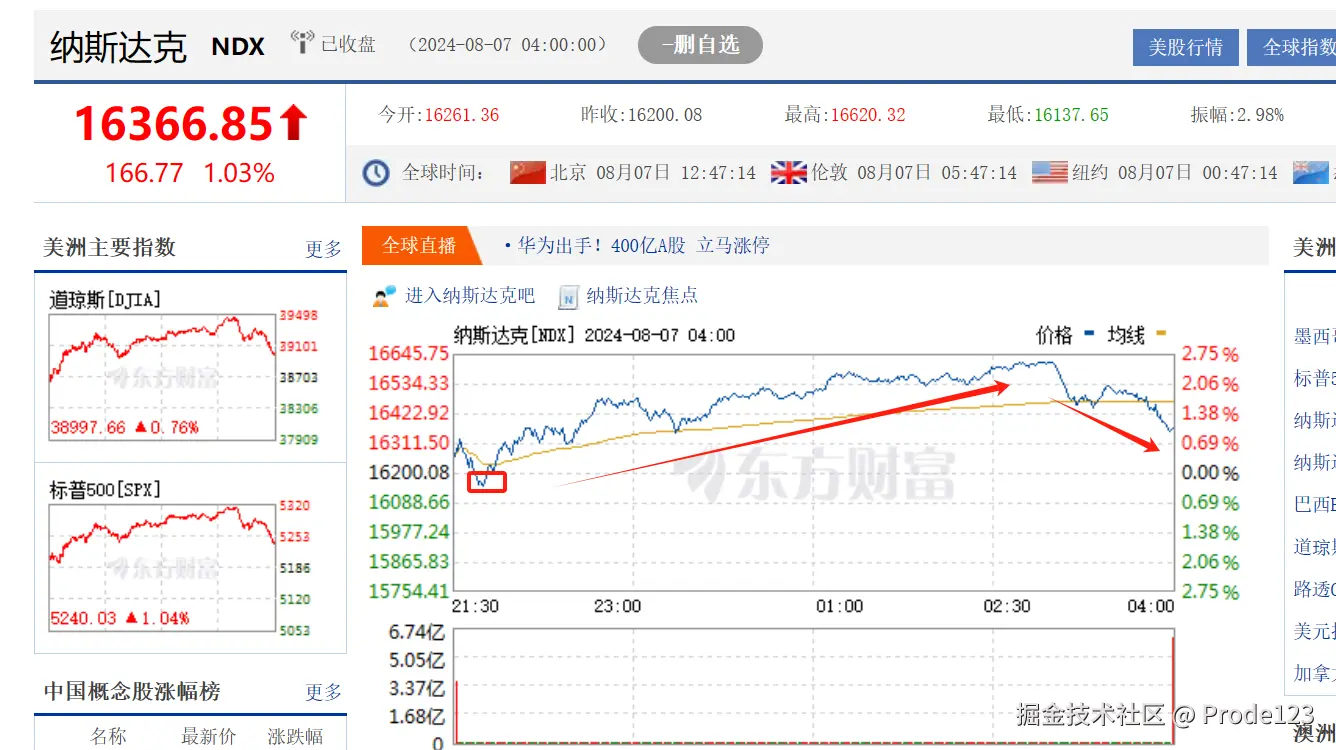Click the 38997.66 Dow Jones value

(88, 427)
